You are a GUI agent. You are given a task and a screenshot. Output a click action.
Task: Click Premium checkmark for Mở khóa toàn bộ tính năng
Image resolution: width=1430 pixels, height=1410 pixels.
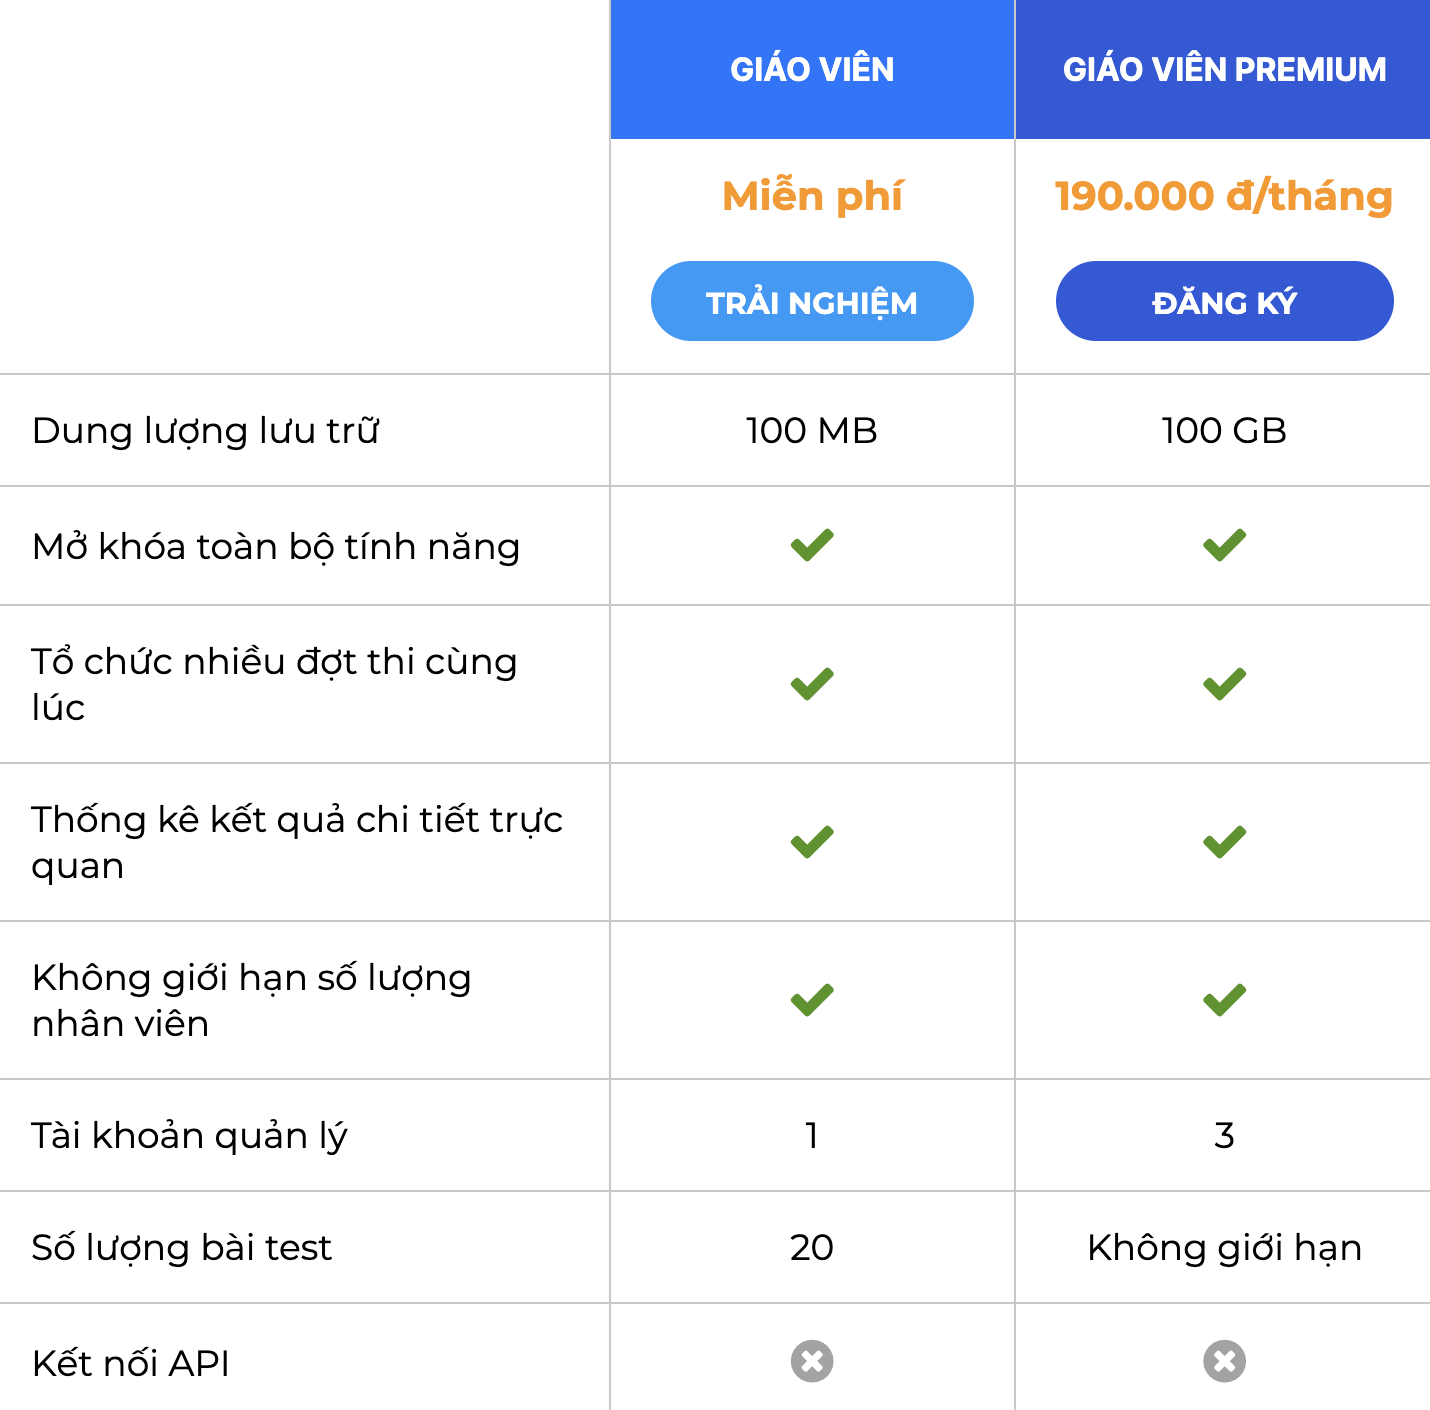[1224, 545]
